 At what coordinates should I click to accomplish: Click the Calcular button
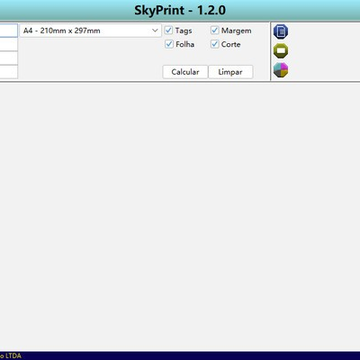point(185,72)
